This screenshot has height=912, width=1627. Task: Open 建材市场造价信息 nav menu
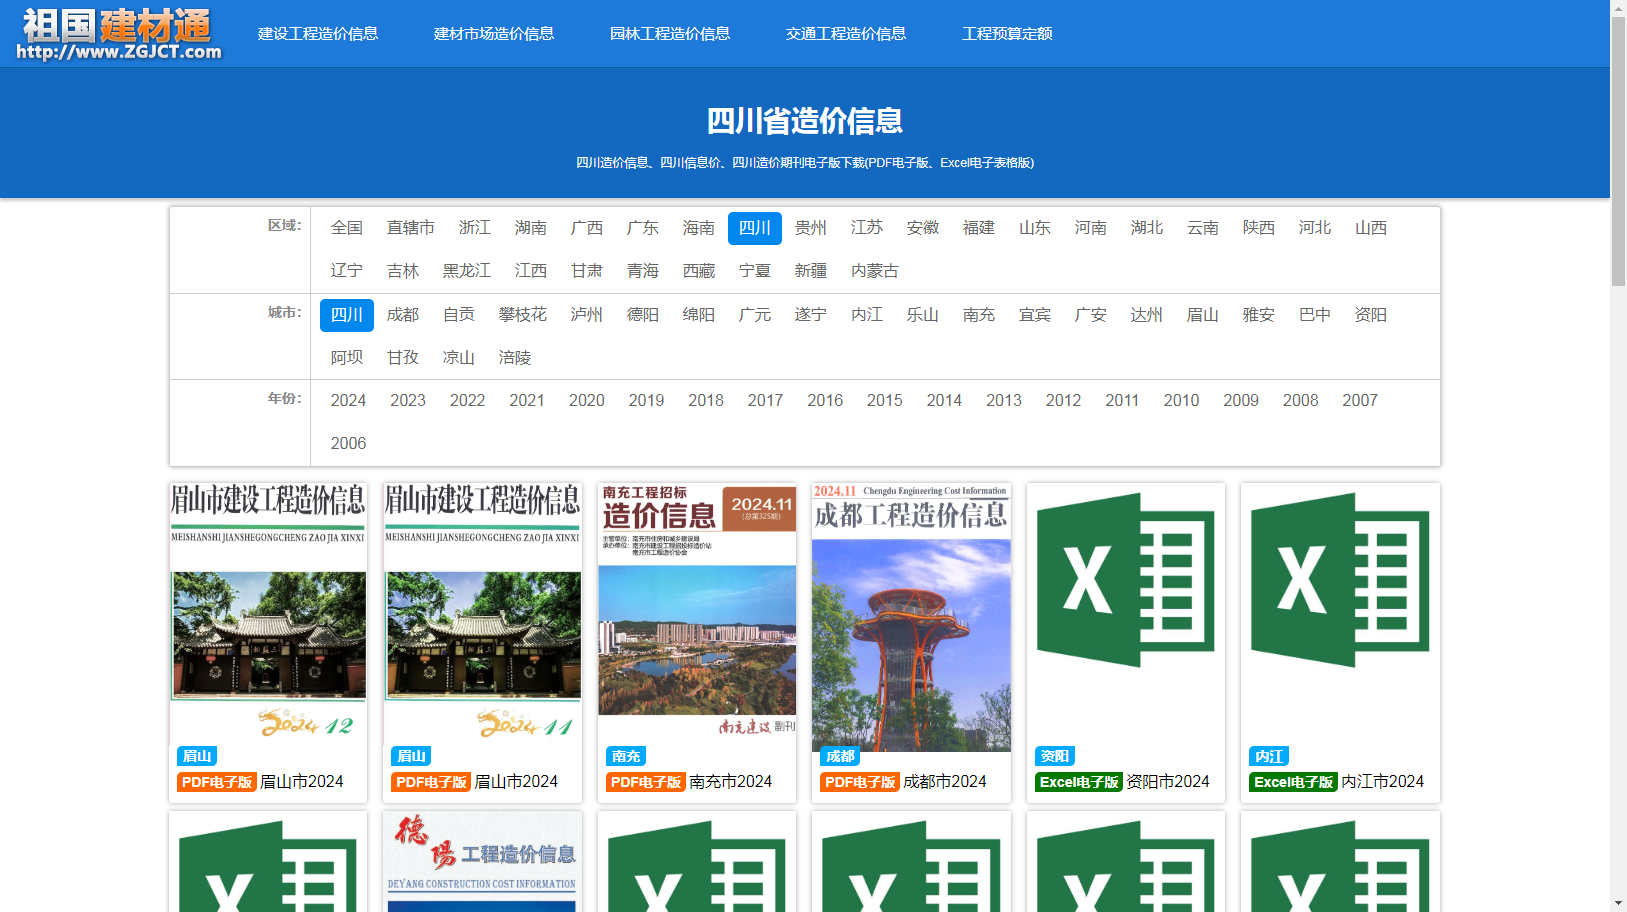(x=494, y=33)
